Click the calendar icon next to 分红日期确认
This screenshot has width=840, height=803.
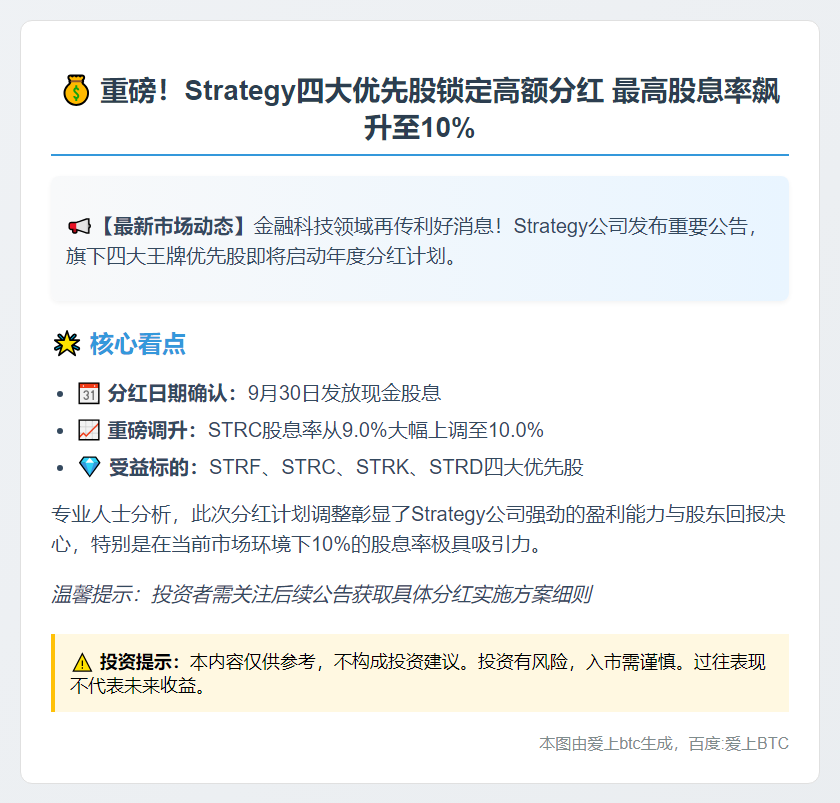coord(89,393)
